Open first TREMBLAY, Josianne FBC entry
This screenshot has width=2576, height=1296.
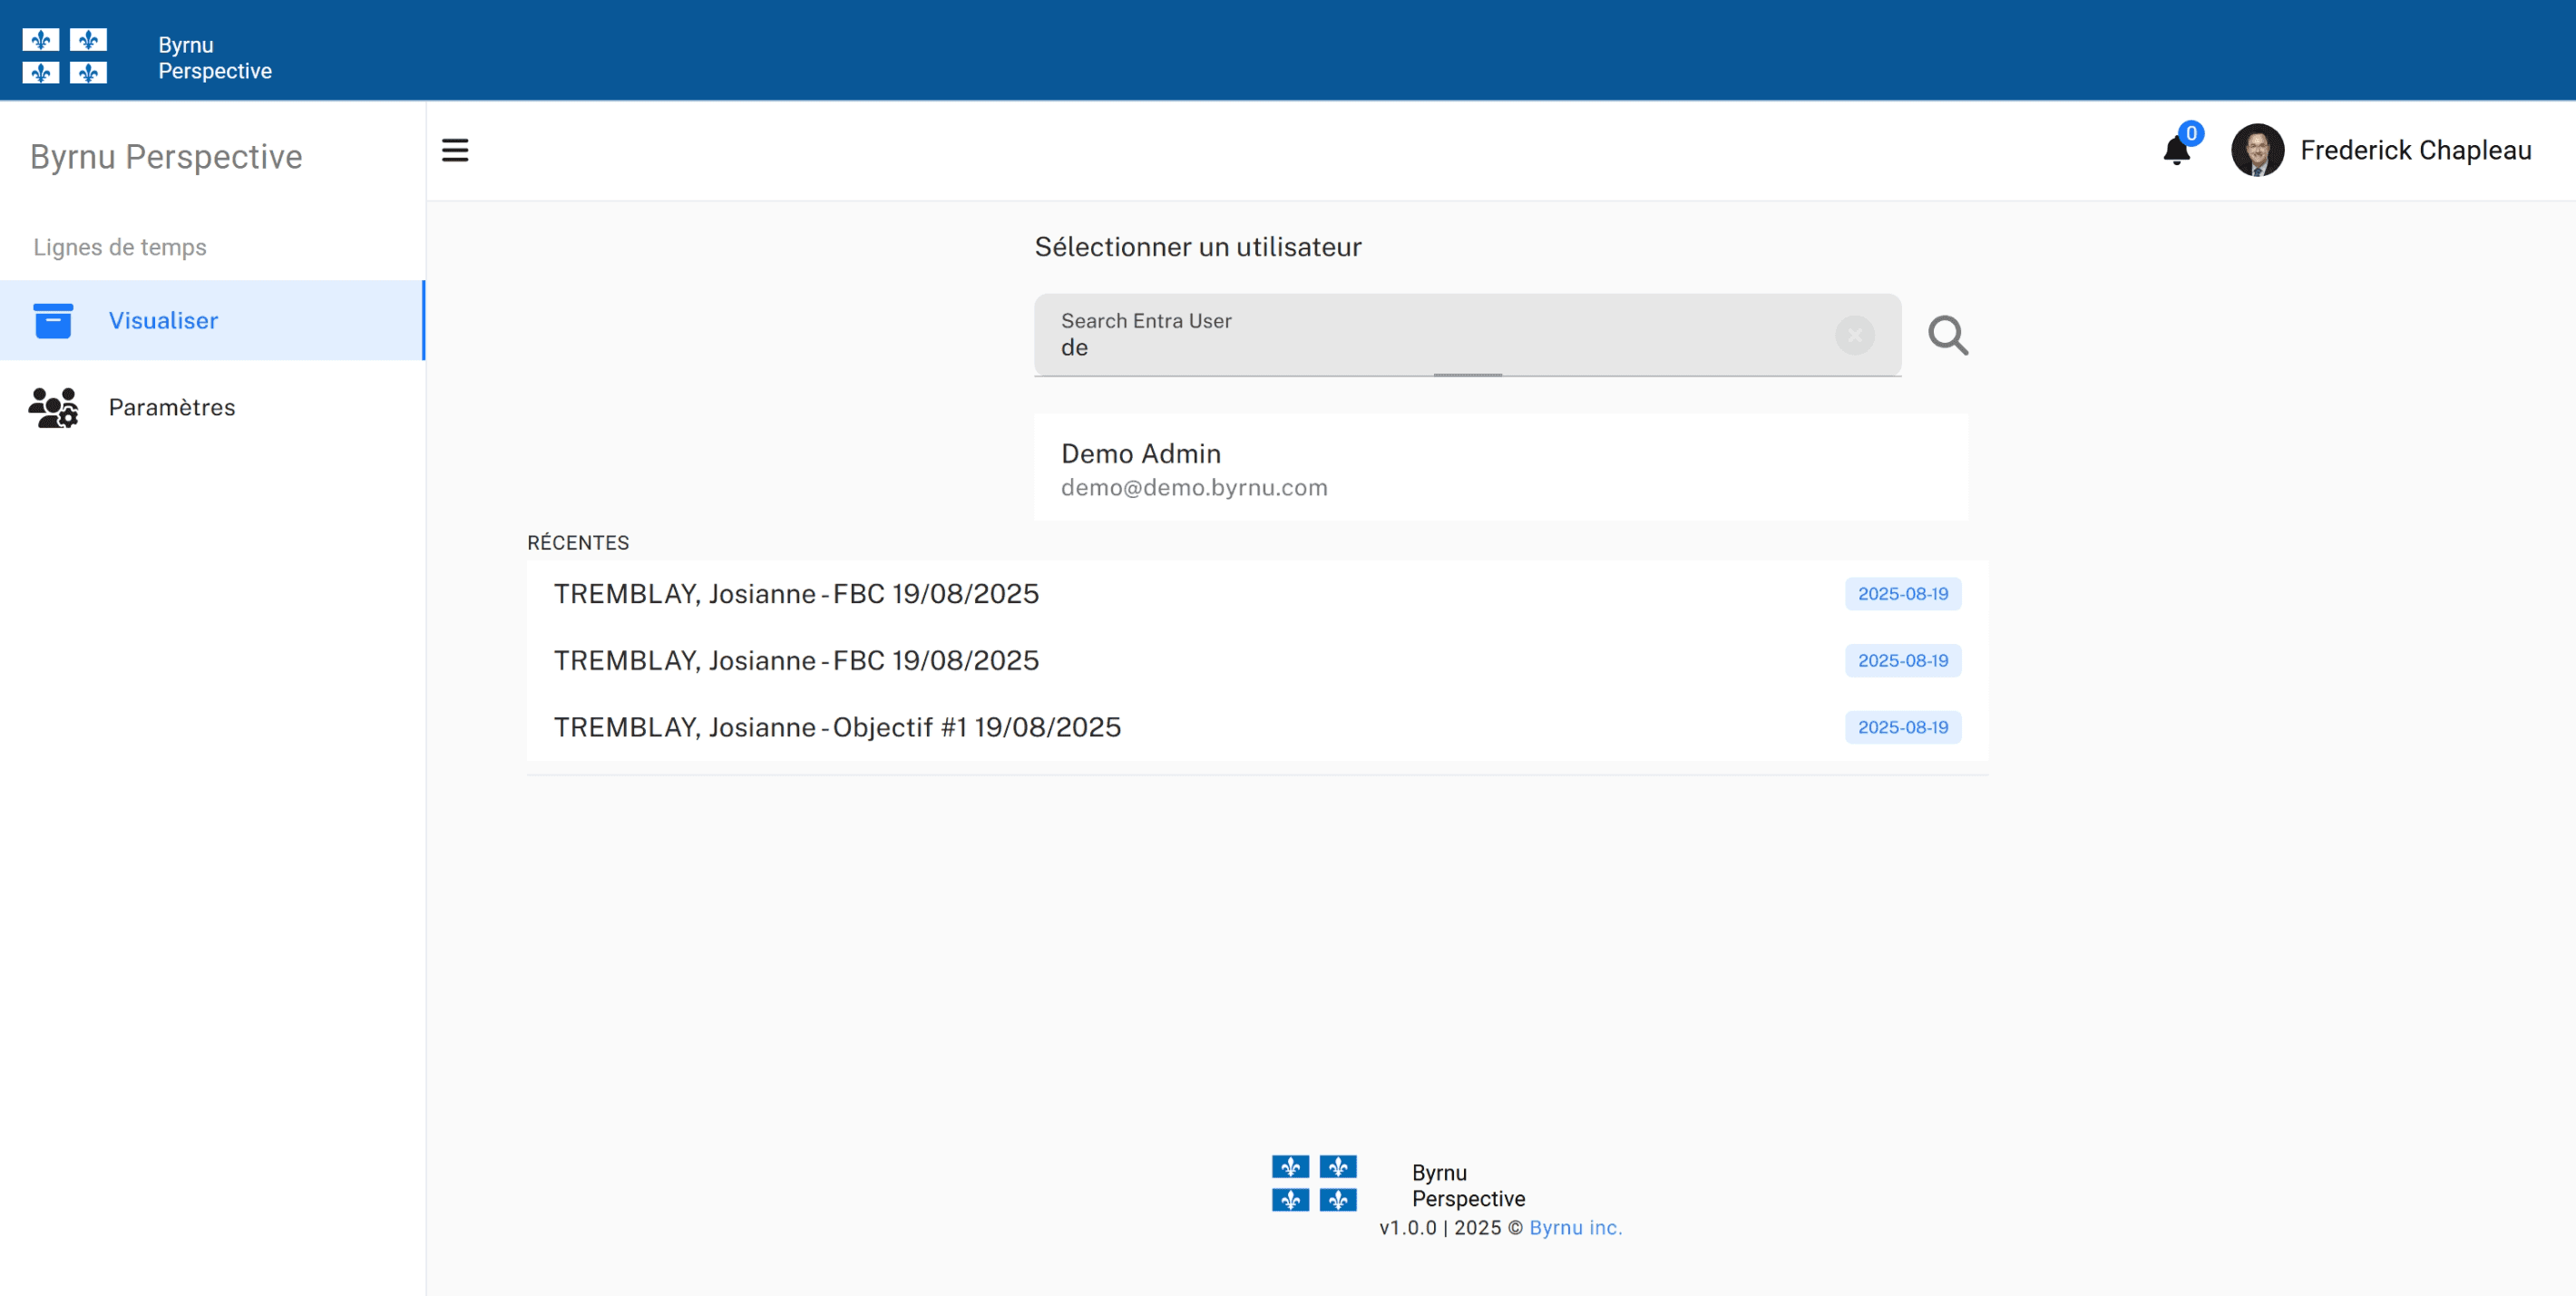pos(796,594)
